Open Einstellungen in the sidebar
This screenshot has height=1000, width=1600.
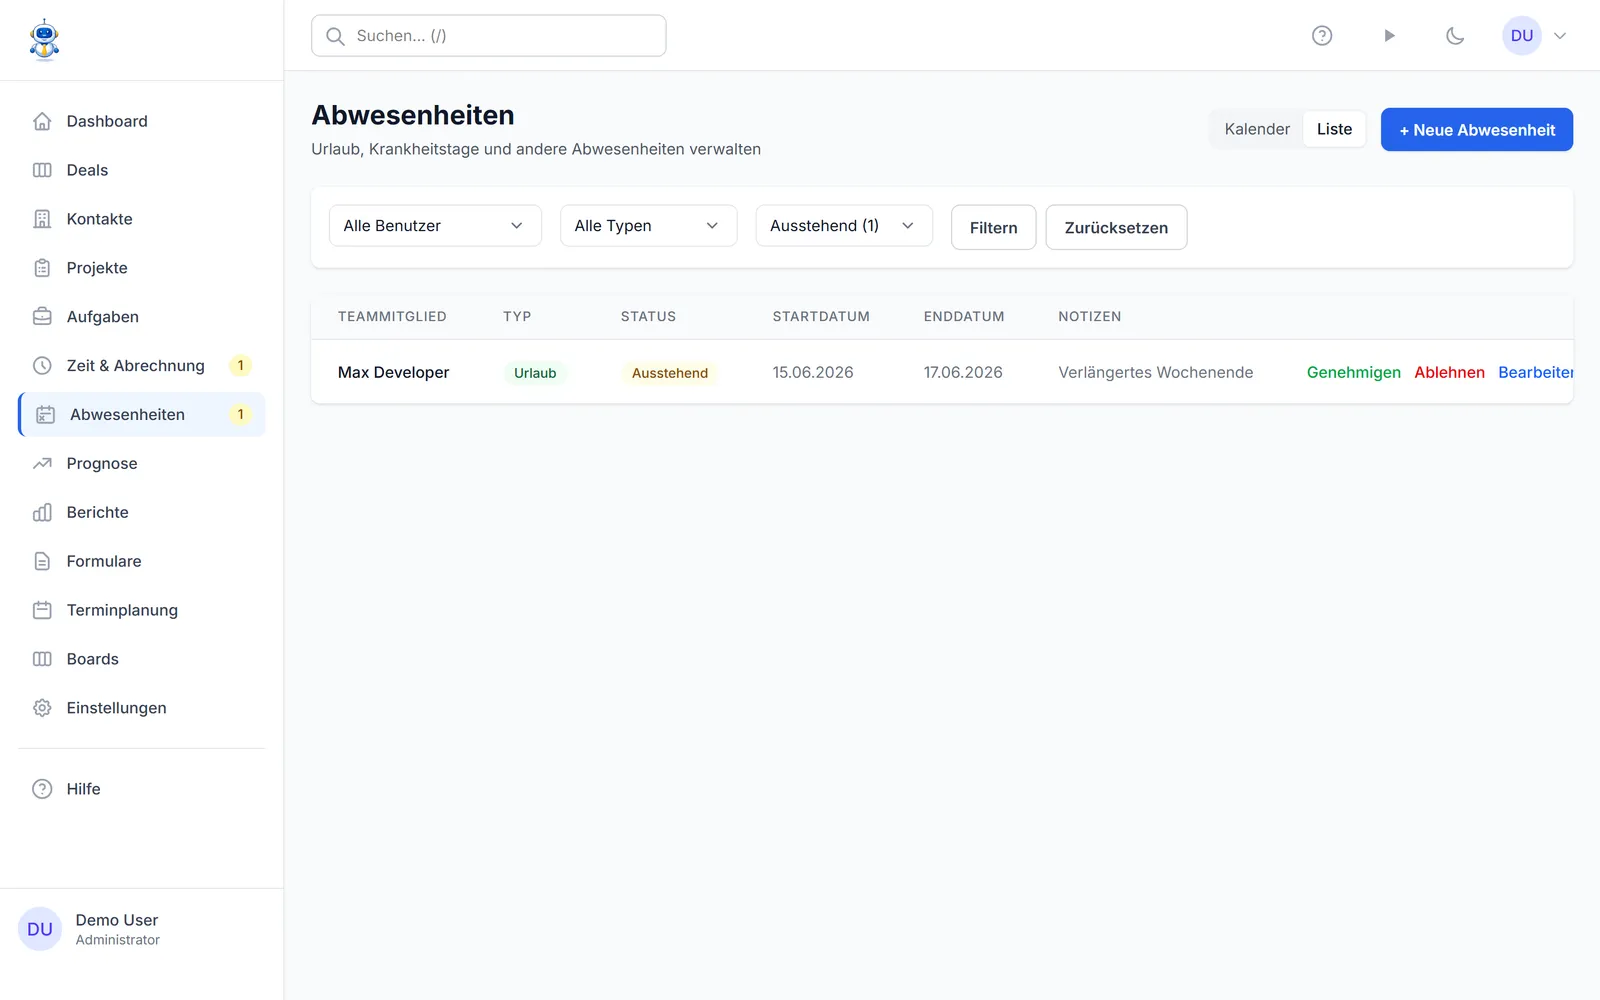[142, 708]
